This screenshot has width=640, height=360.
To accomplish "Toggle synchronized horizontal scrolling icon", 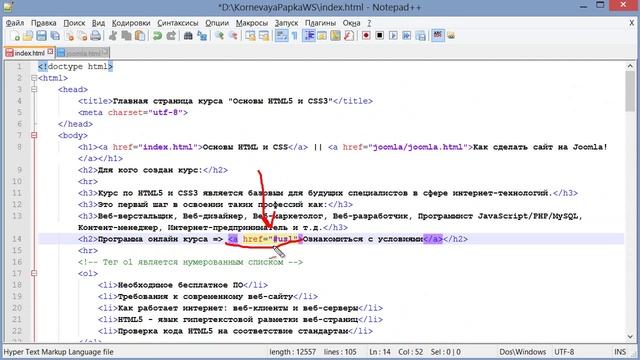I will [264, 36].
